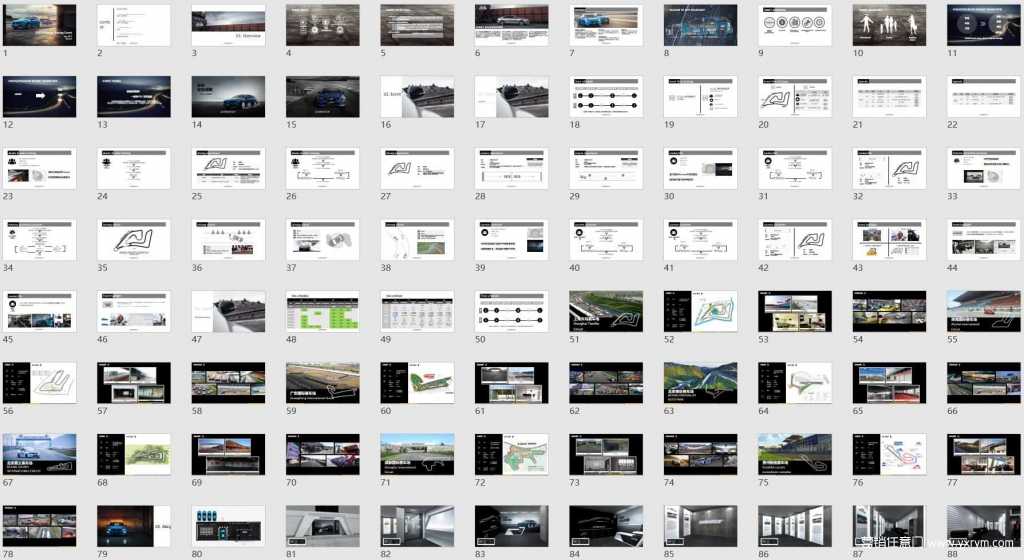The height and width of the screenshot is (560, 1024).
Task: Select slide 68 thumbnail
Action: tap(134, 455)
